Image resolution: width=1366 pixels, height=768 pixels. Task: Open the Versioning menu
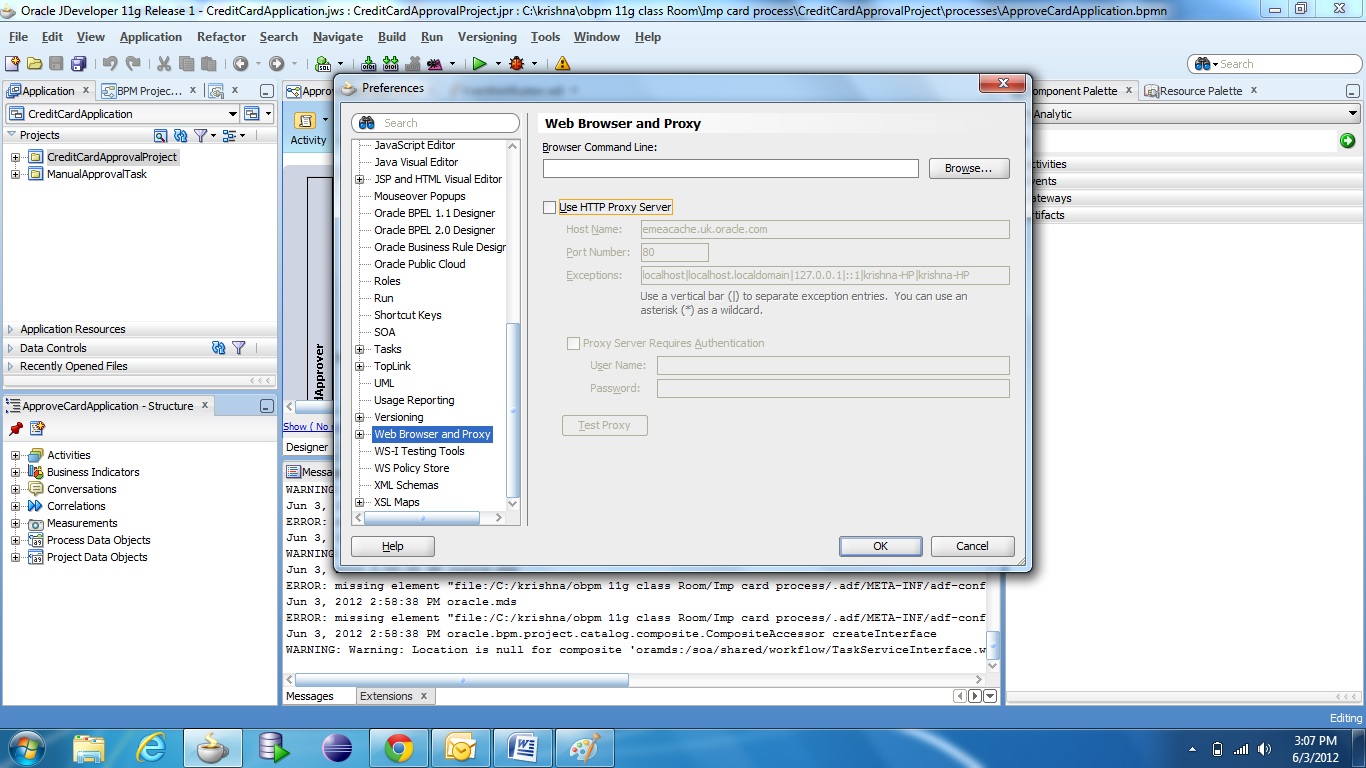click(487, 37)
